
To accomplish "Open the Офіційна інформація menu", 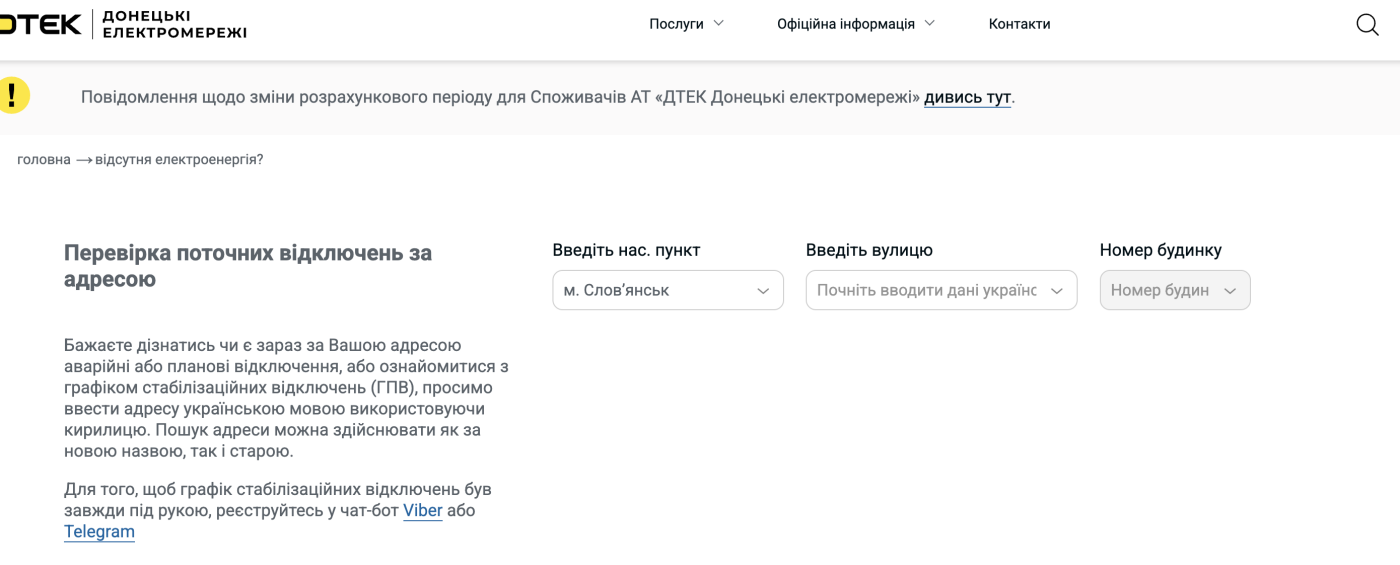I will pos(845,24).
